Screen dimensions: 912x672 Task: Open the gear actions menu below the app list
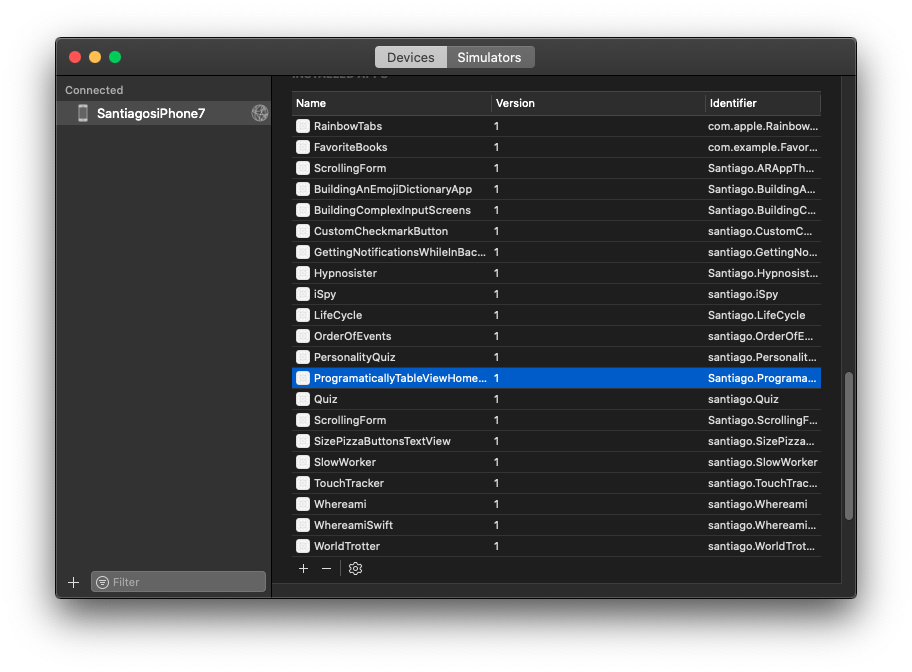coord(355,568)
